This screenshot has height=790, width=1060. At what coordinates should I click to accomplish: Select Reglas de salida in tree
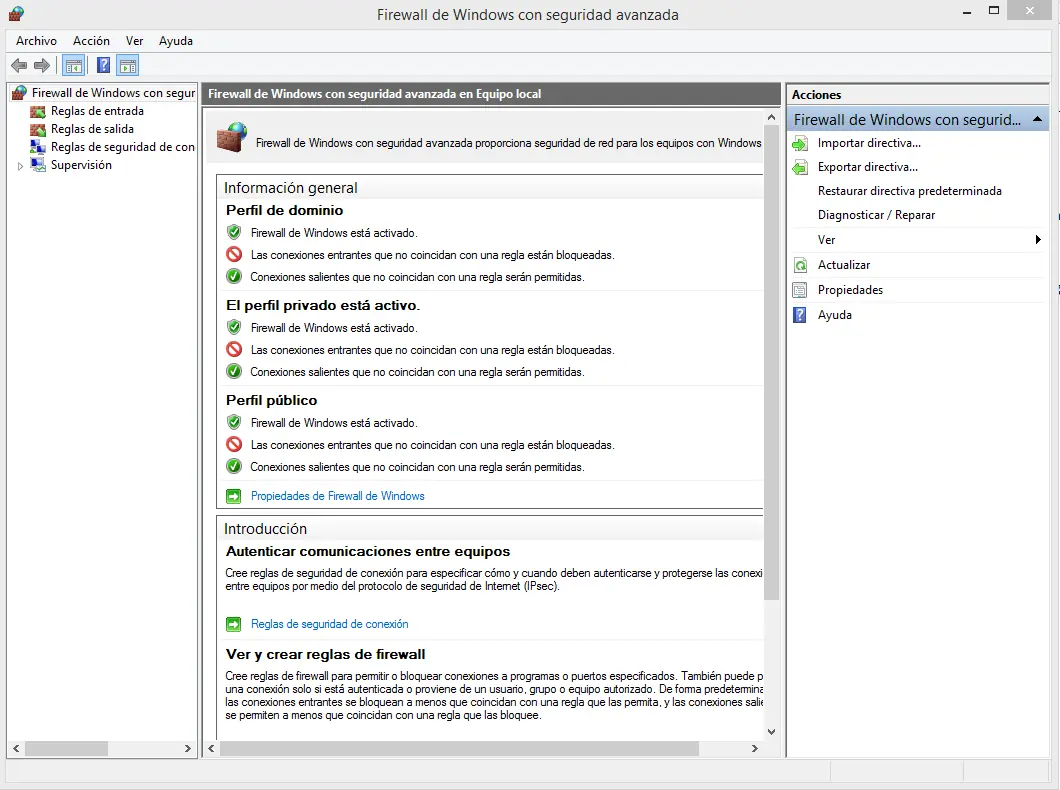click(92, 129)
